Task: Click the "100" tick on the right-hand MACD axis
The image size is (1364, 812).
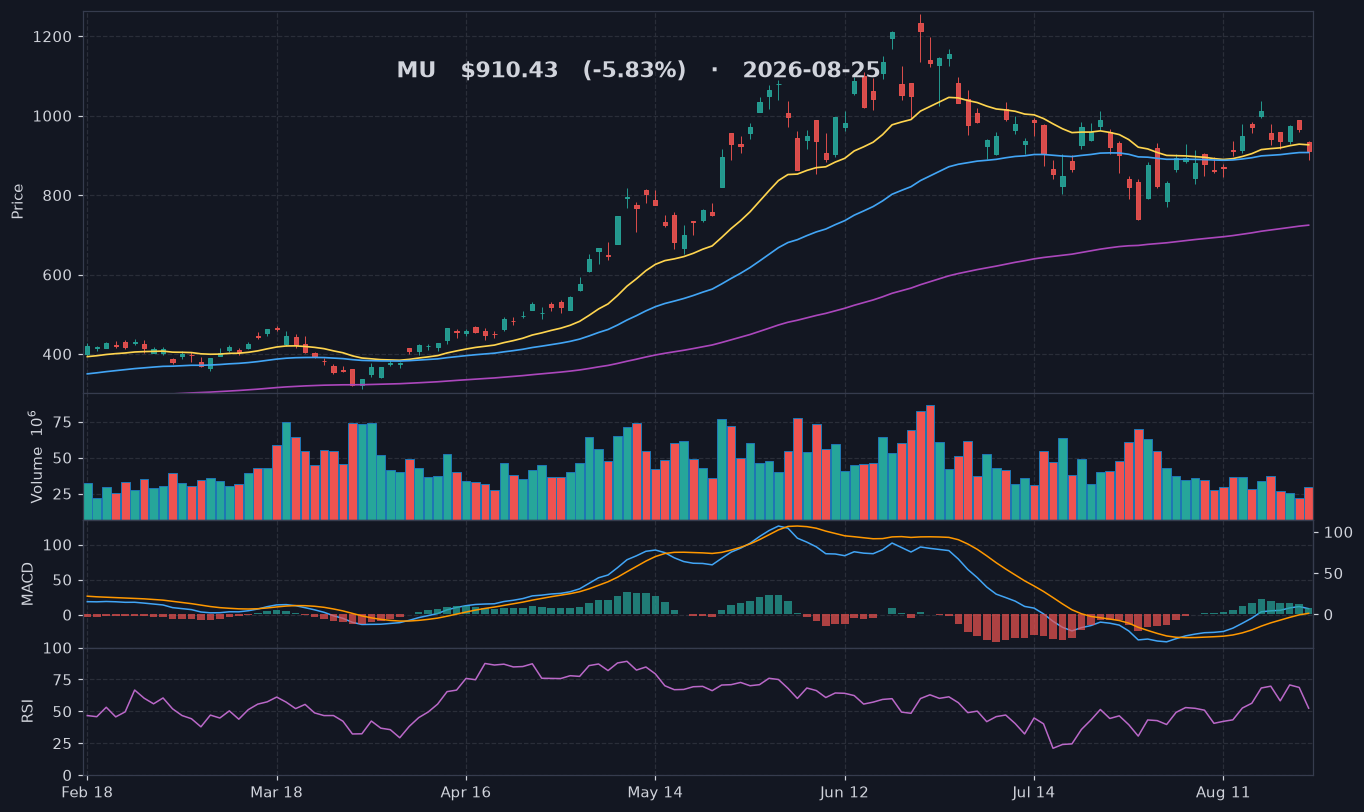Action: click(1339, 533)
